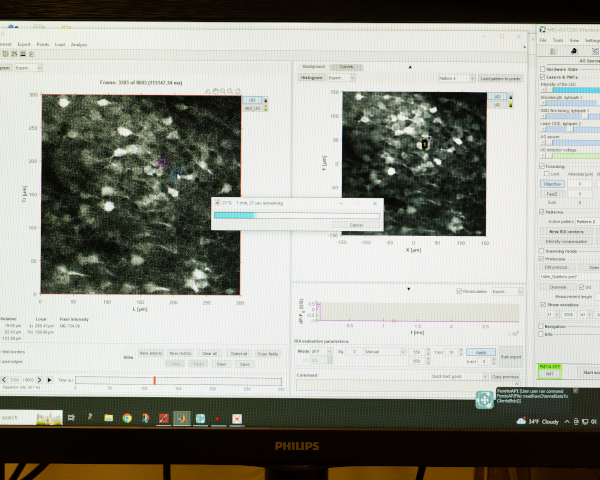Viewport: 600px width, 480px height.
Task: Toggle the Info checkbox
Action: [x=541, y=334]
